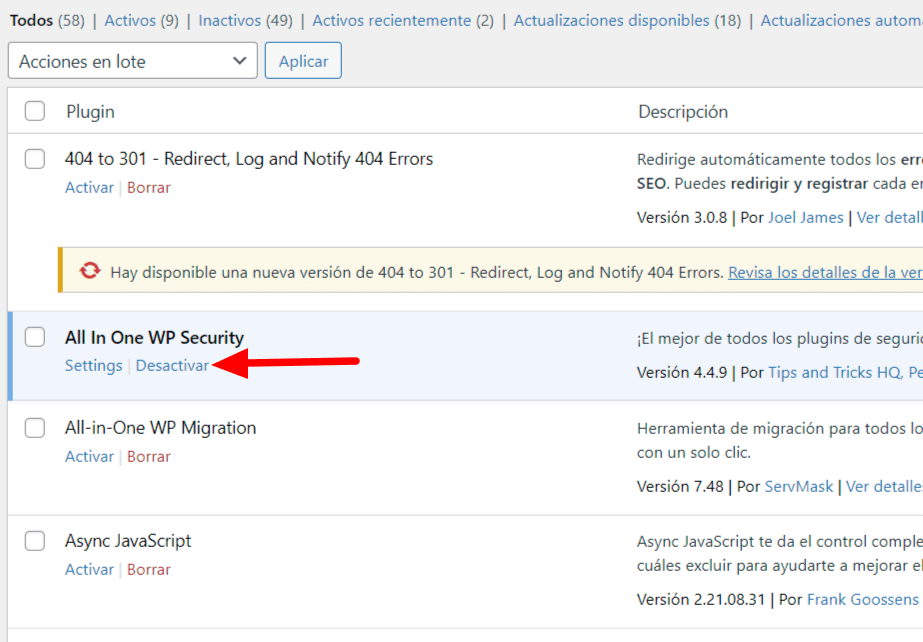This screenshot has height=642, width=923.
Task: Open the Activos recientemente (2) filter
Action: click(403, 21)
